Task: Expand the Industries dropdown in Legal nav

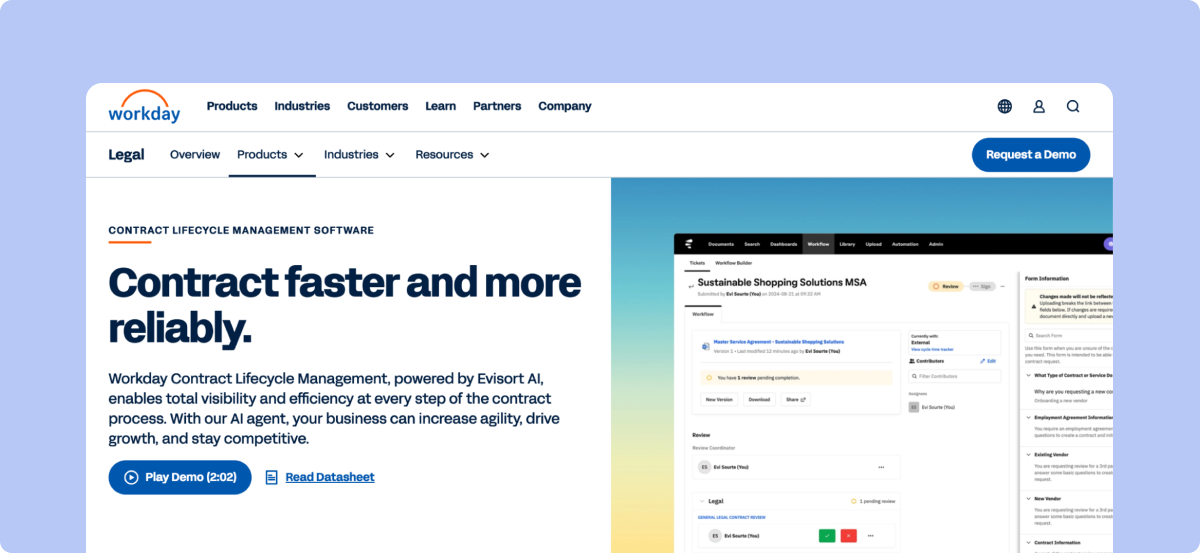Action: tap(359, 155)
